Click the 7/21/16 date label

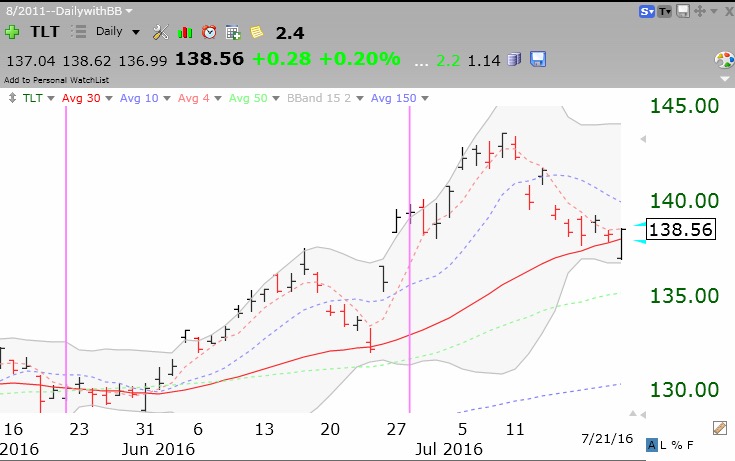tap(607, 438)
